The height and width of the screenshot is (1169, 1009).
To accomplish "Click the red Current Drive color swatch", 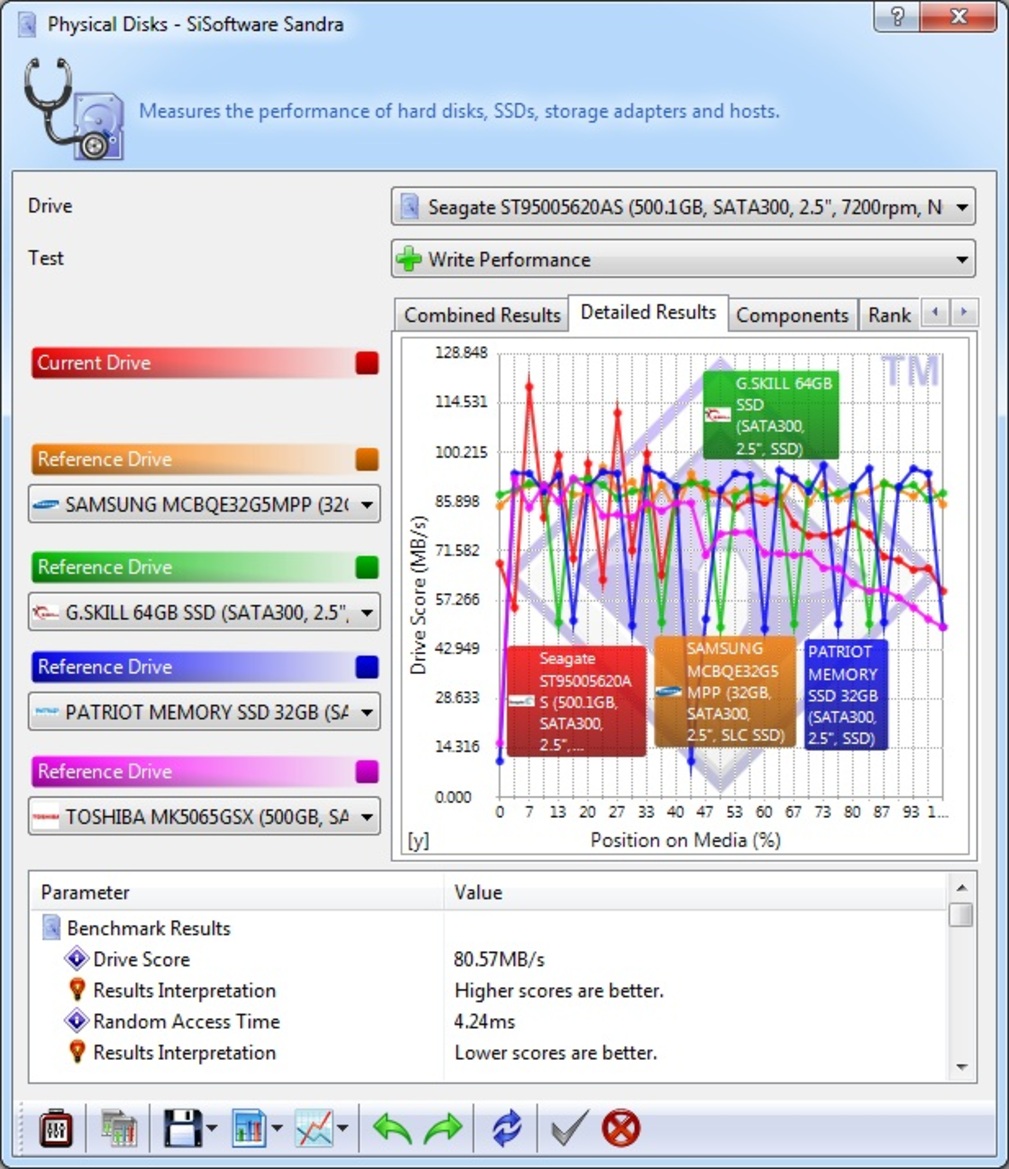I will 367,362.
